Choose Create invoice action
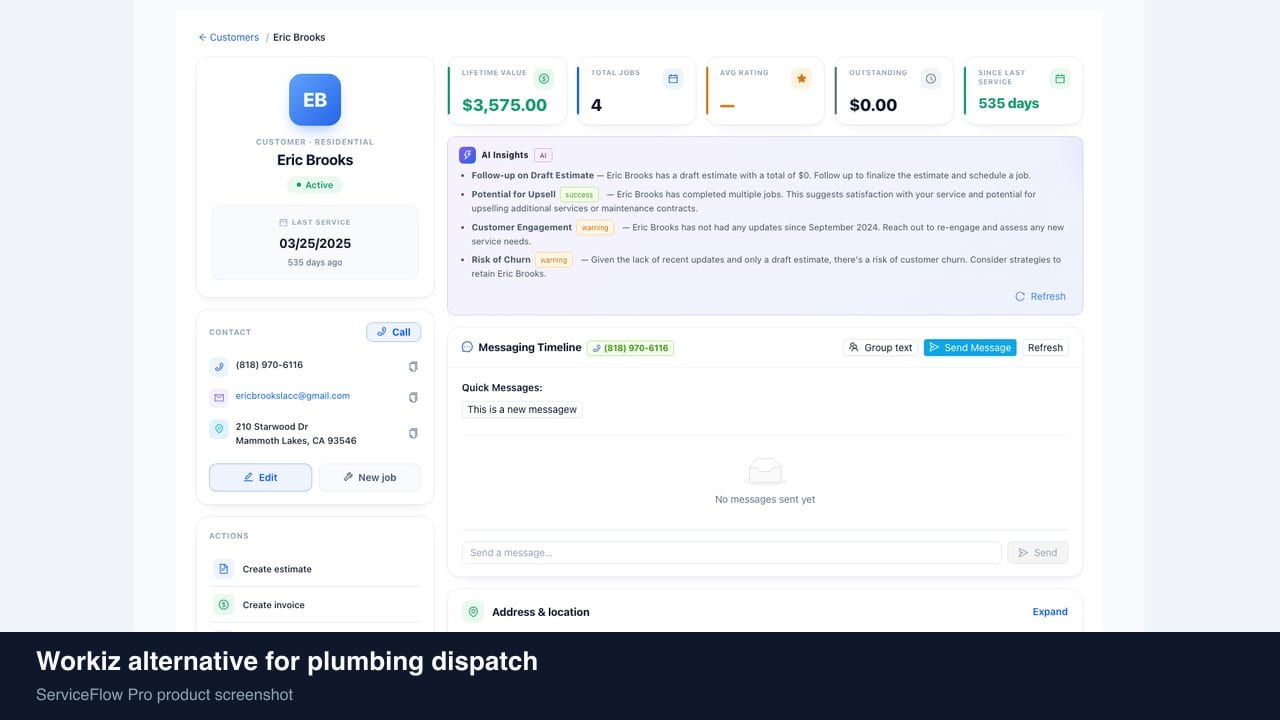1280x720 pixels. point(315,605)
